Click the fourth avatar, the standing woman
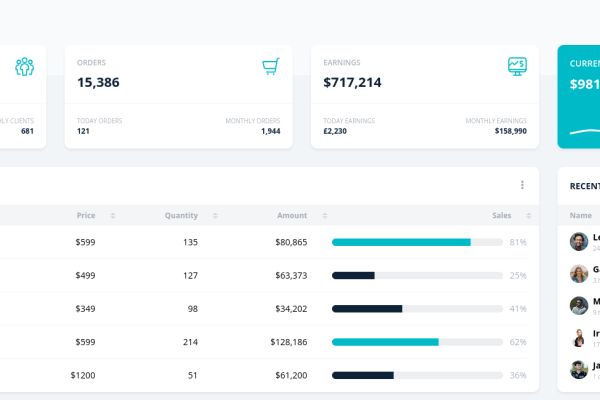 pos(579,338)
